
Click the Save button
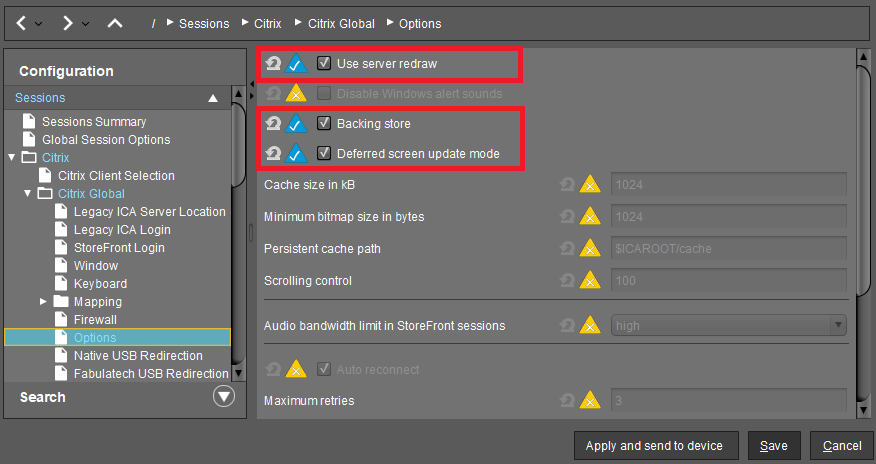(x=773, y=446)
